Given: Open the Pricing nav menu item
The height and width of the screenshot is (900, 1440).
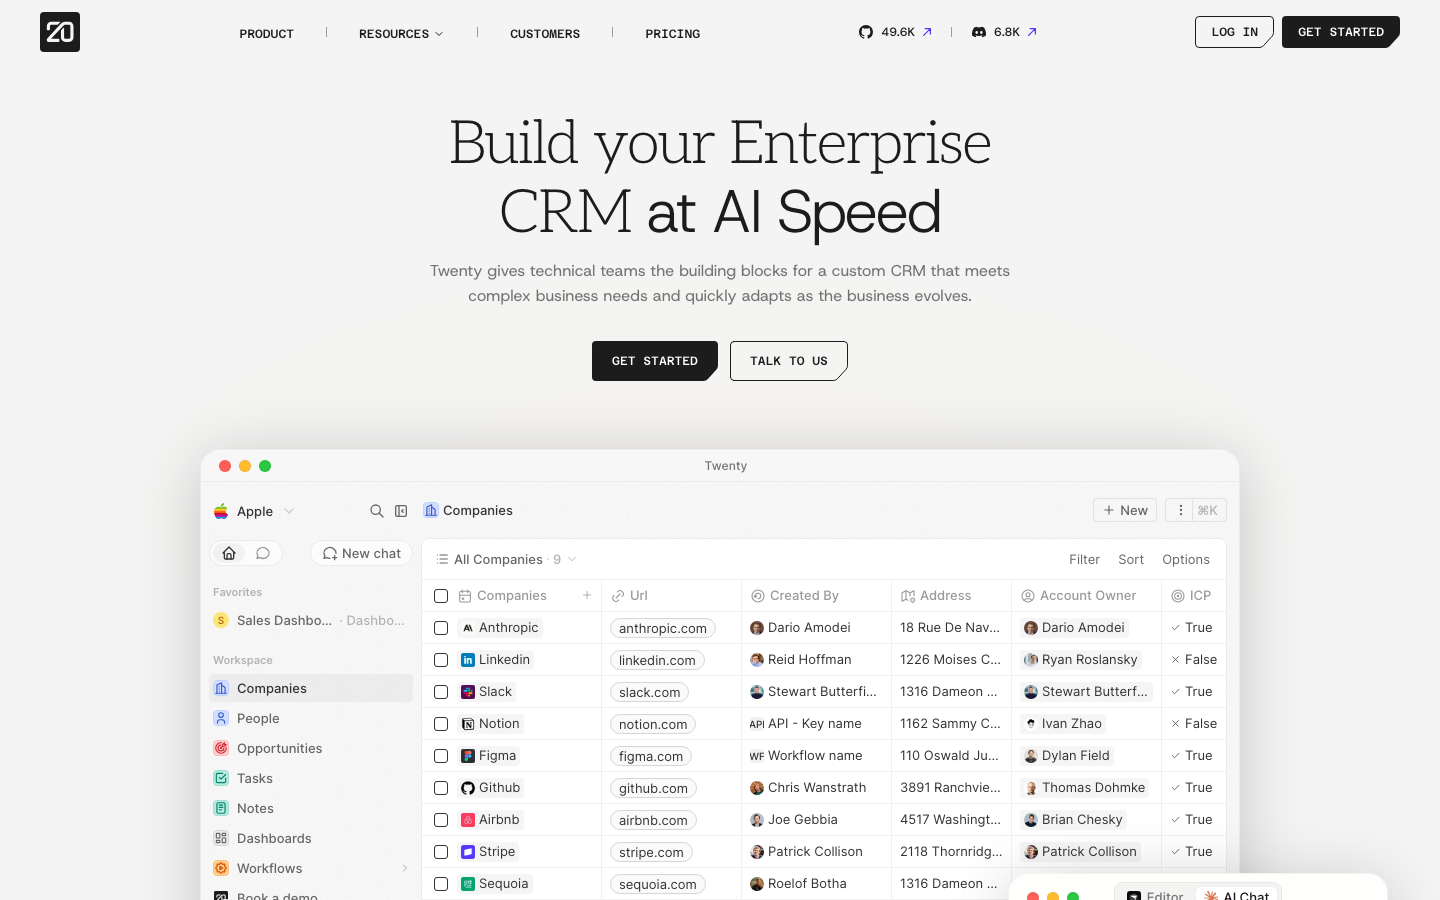Looking at the screenshot, I should pos(672,34).
